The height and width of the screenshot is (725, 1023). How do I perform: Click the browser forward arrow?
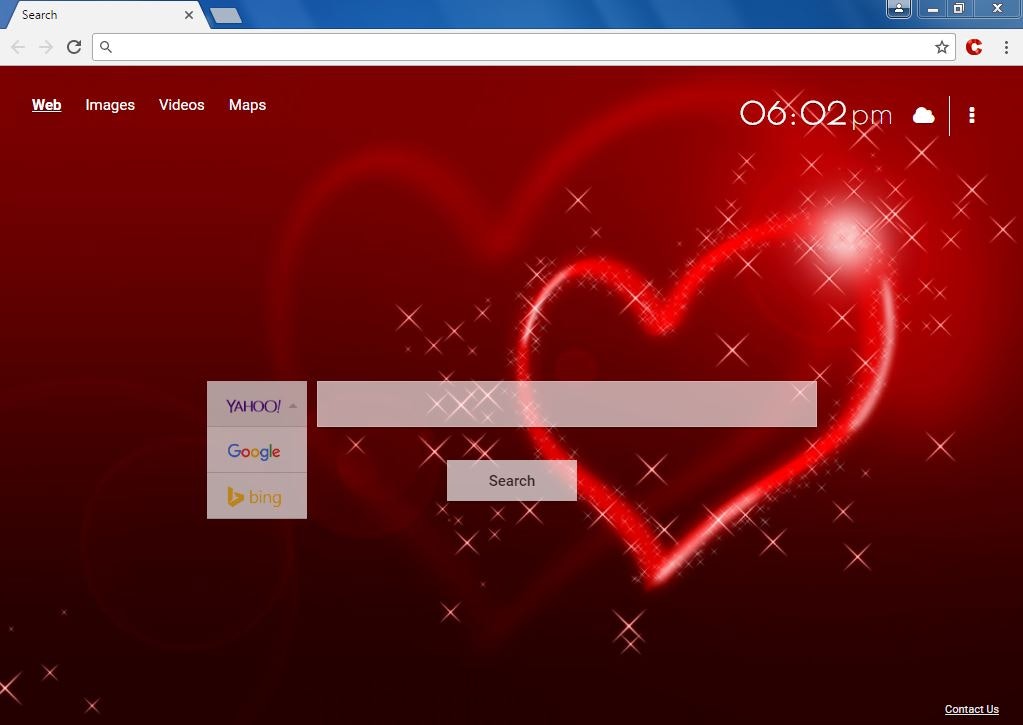[x=46, y=47]
